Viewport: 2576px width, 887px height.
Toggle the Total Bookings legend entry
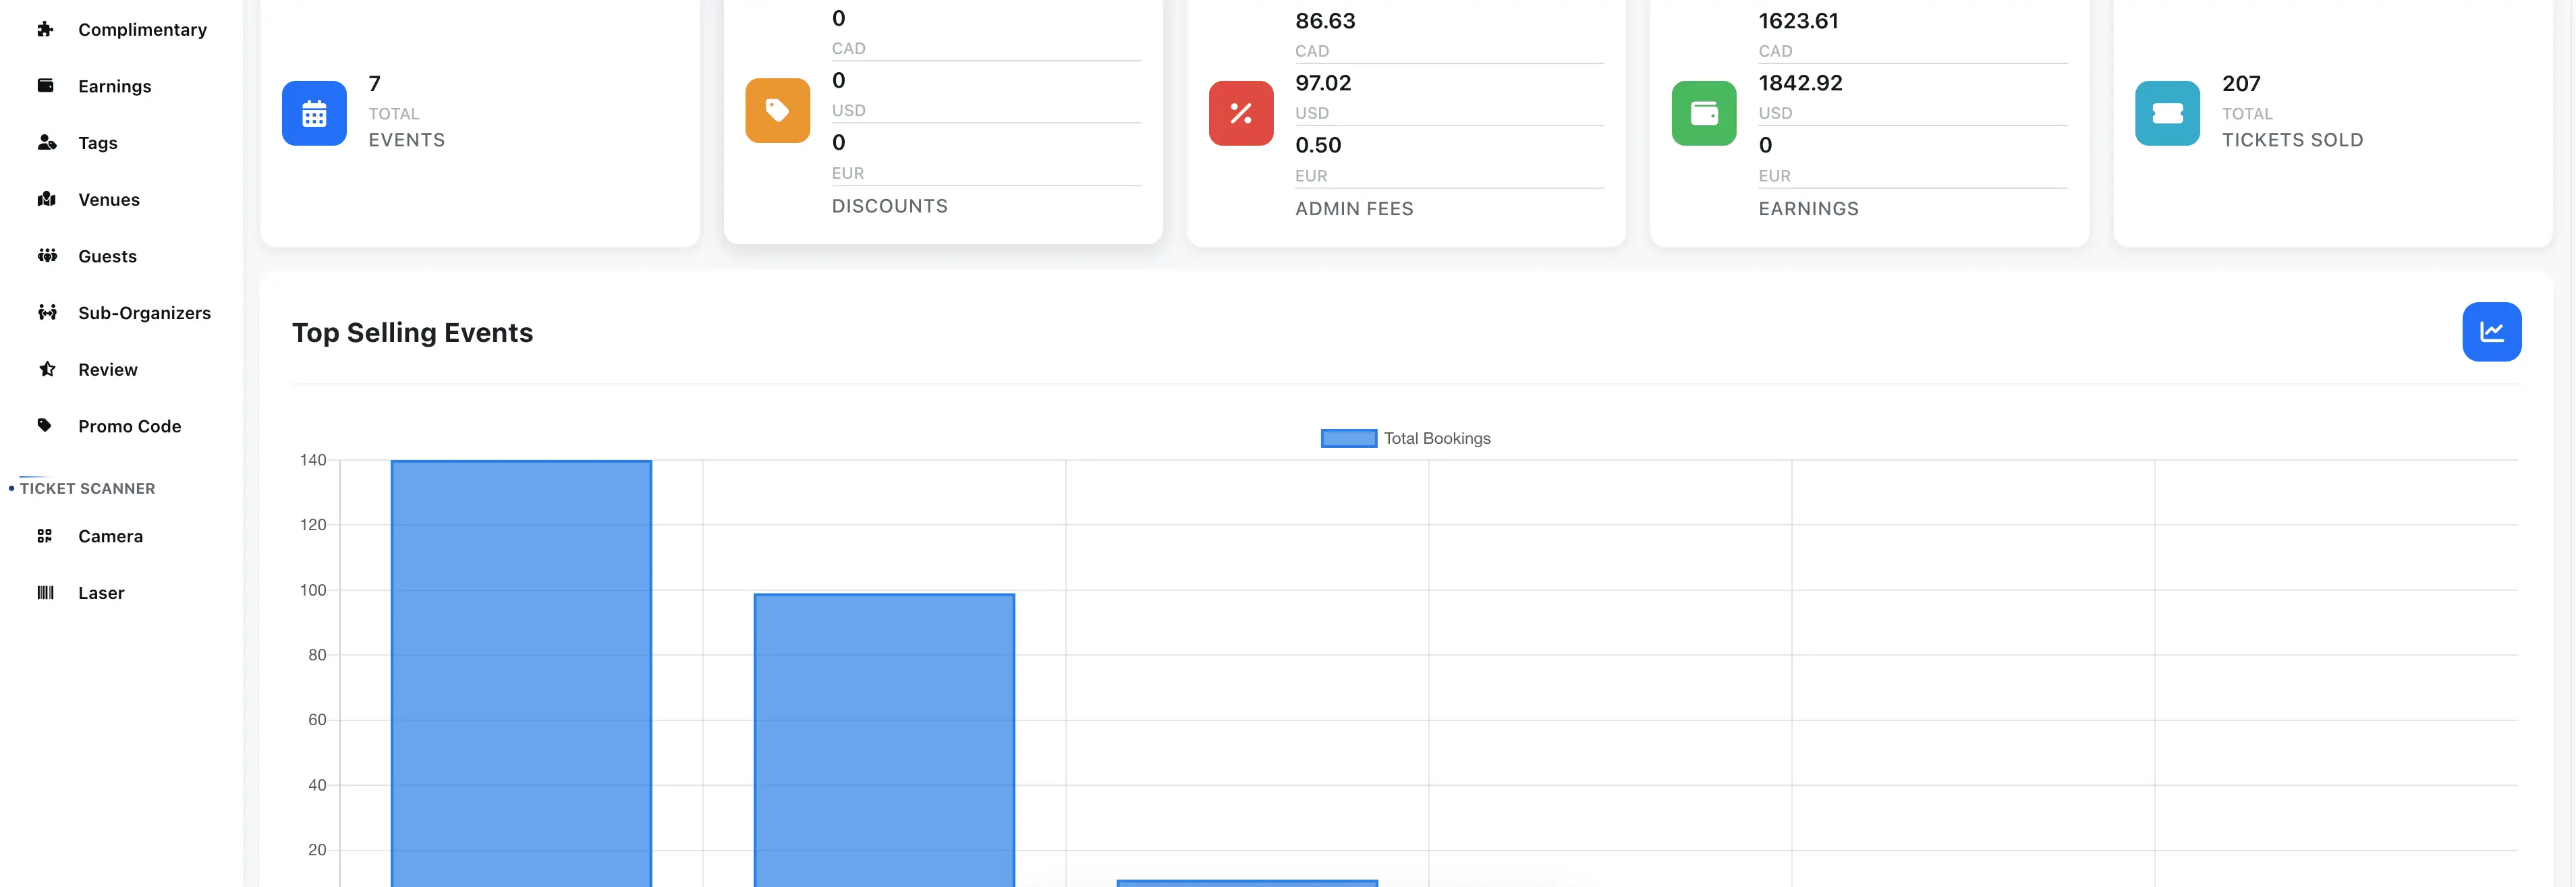click(x=1405, y=437)
